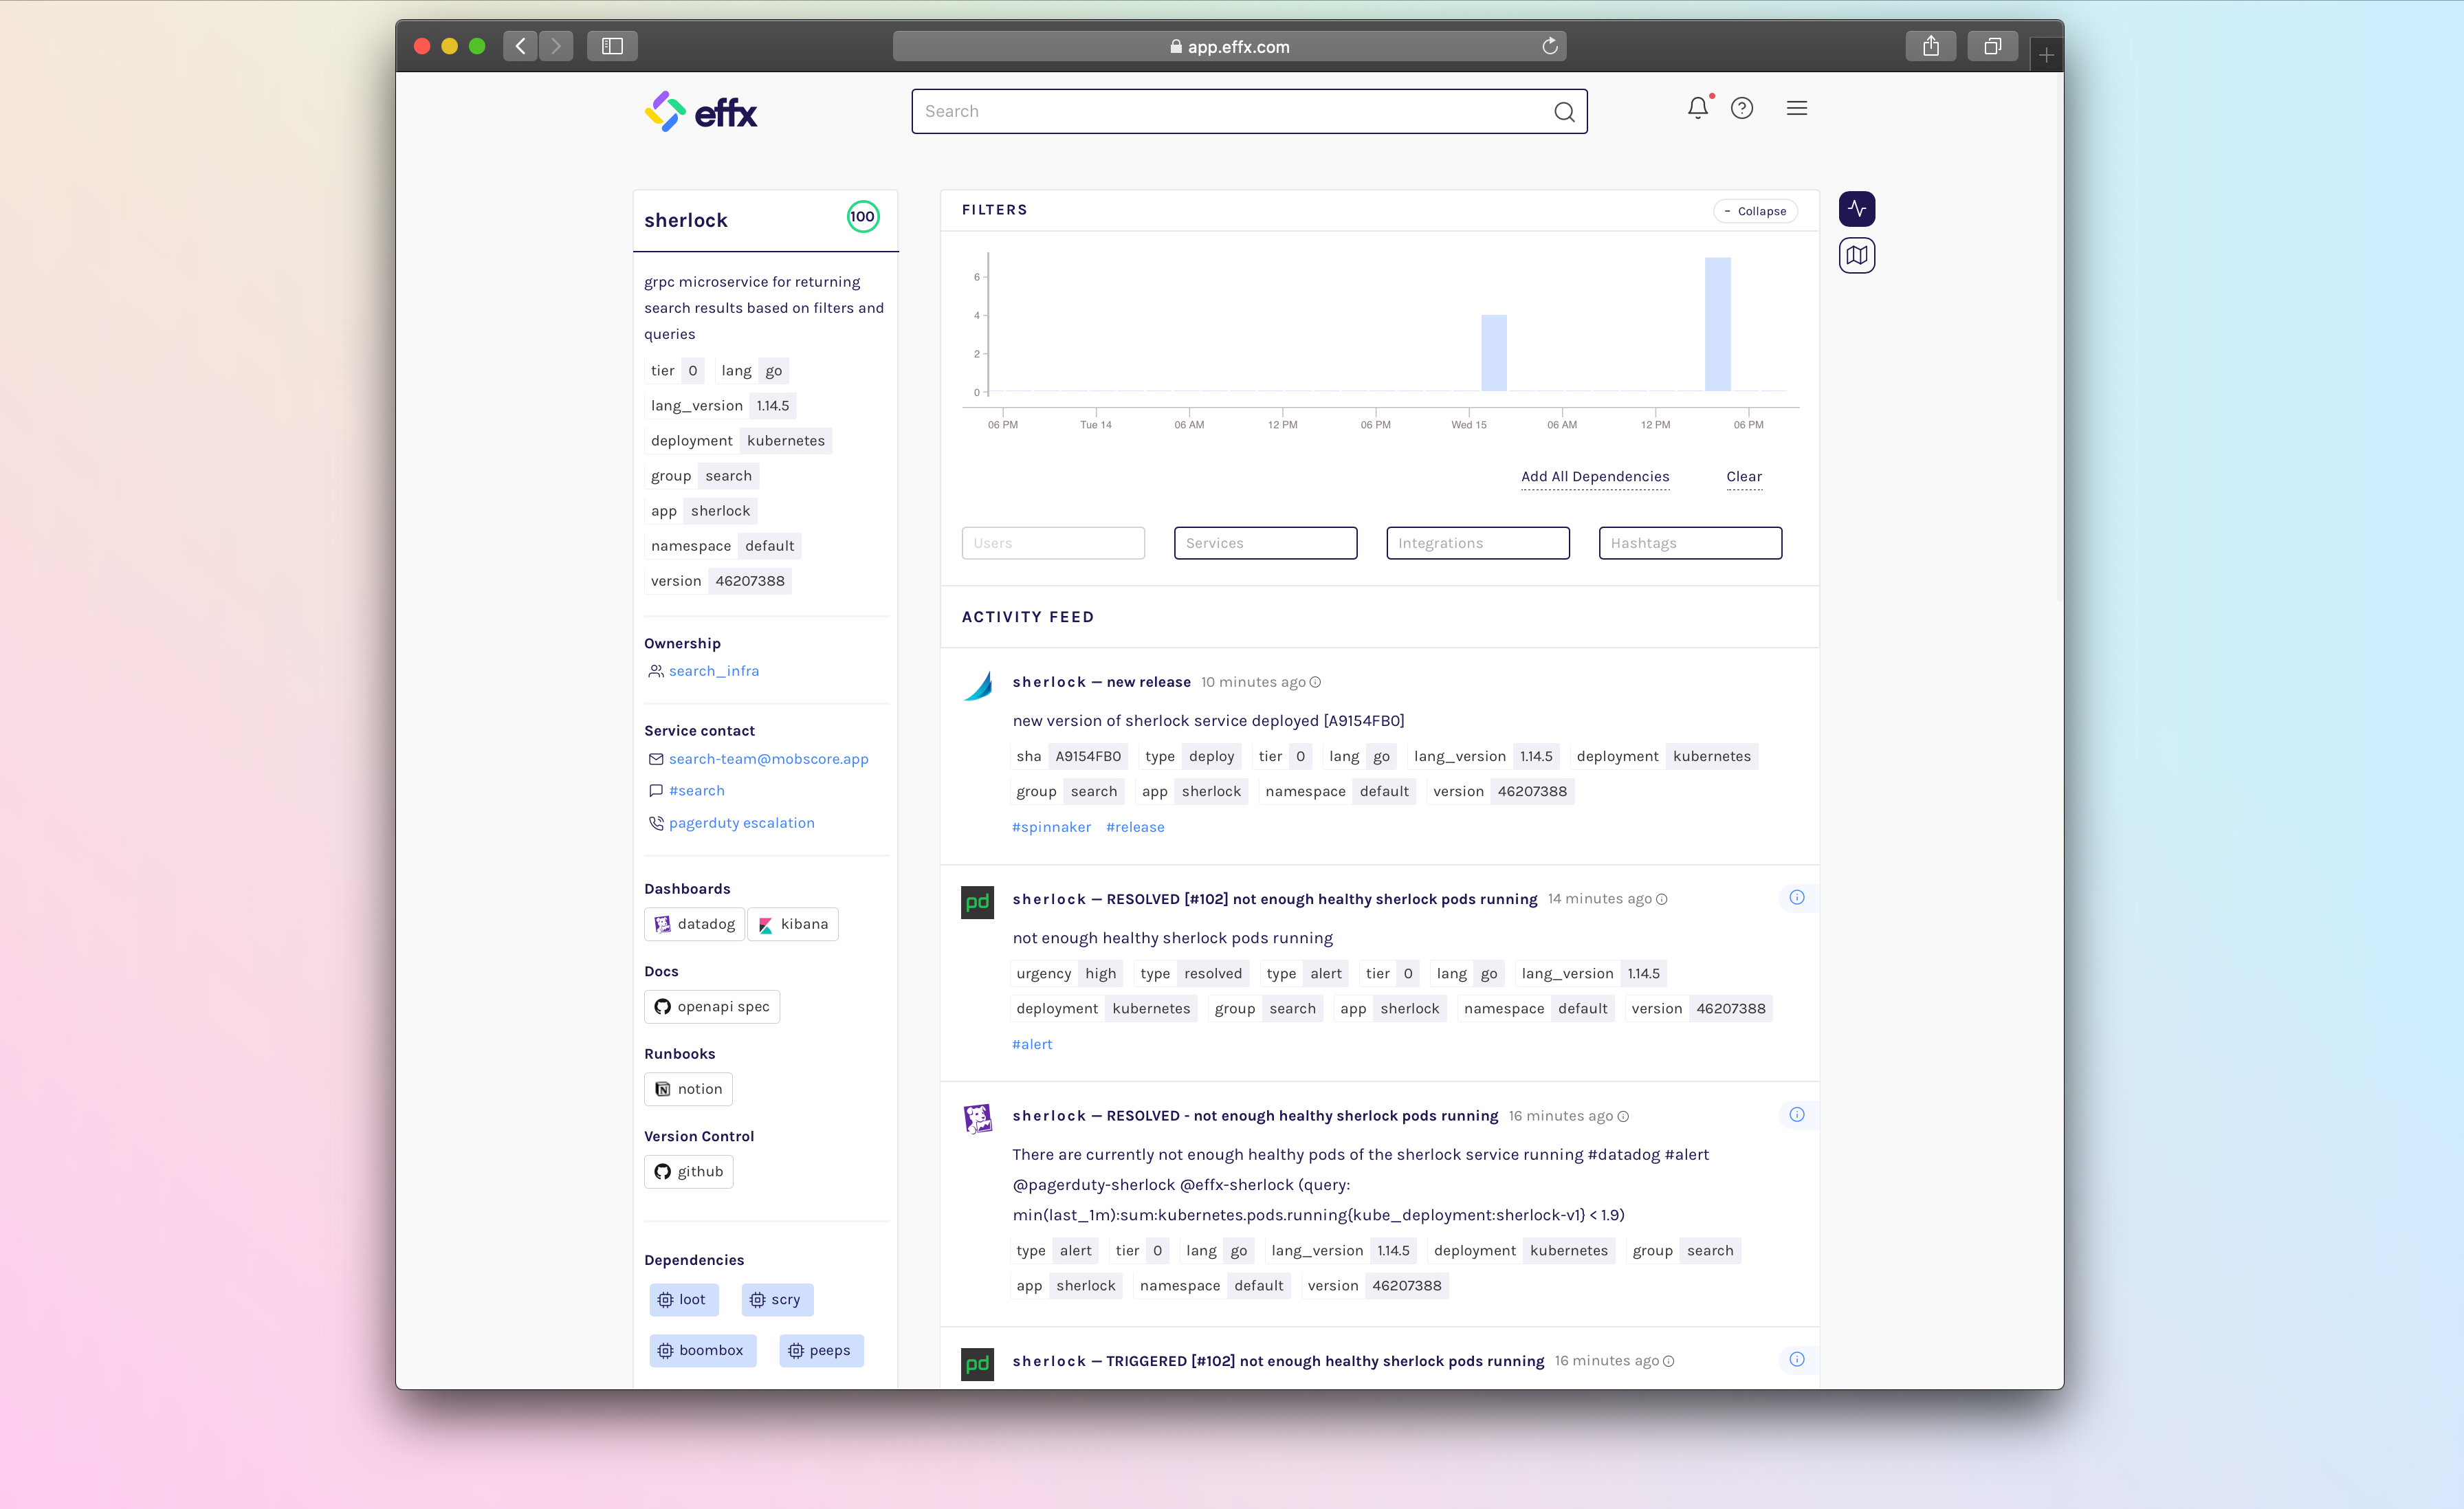
Task: Click PagerDuty icon on RESOLVED #102 entry
Action: 977,902
